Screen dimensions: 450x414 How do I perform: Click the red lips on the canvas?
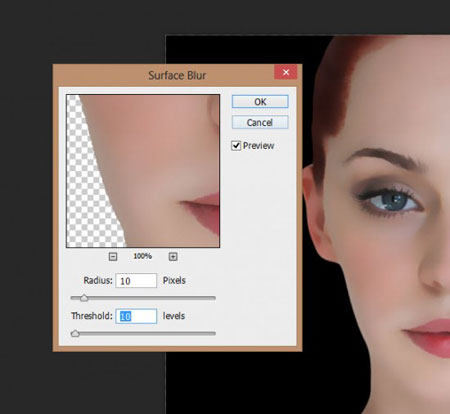pyautogui.click(x=428, y=337)
